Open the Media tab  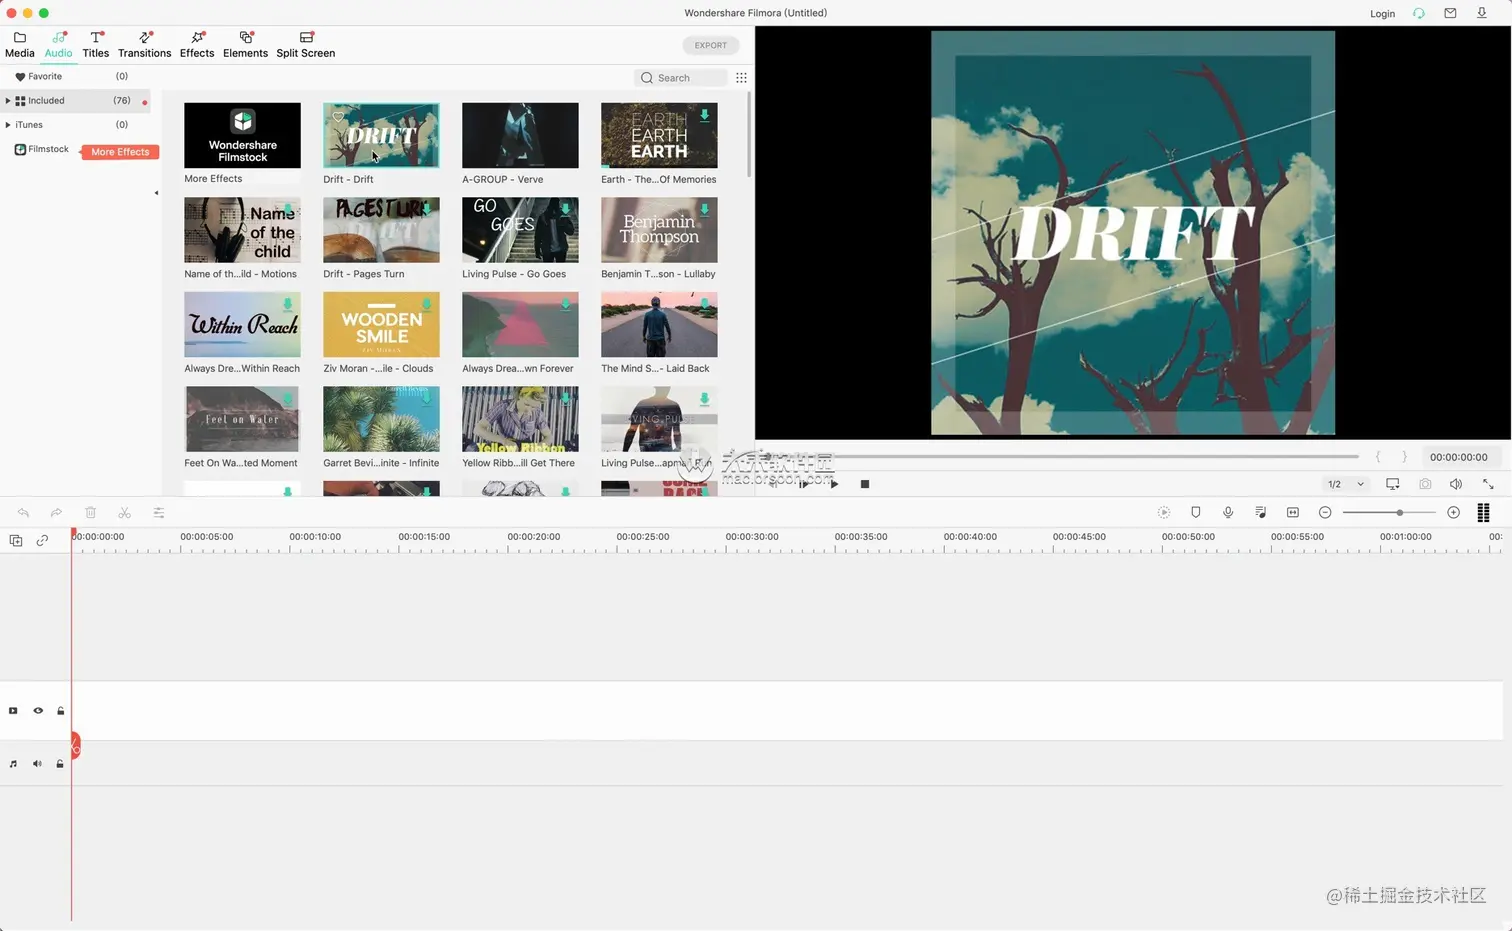pyautogui.click(x=19, y=44)
